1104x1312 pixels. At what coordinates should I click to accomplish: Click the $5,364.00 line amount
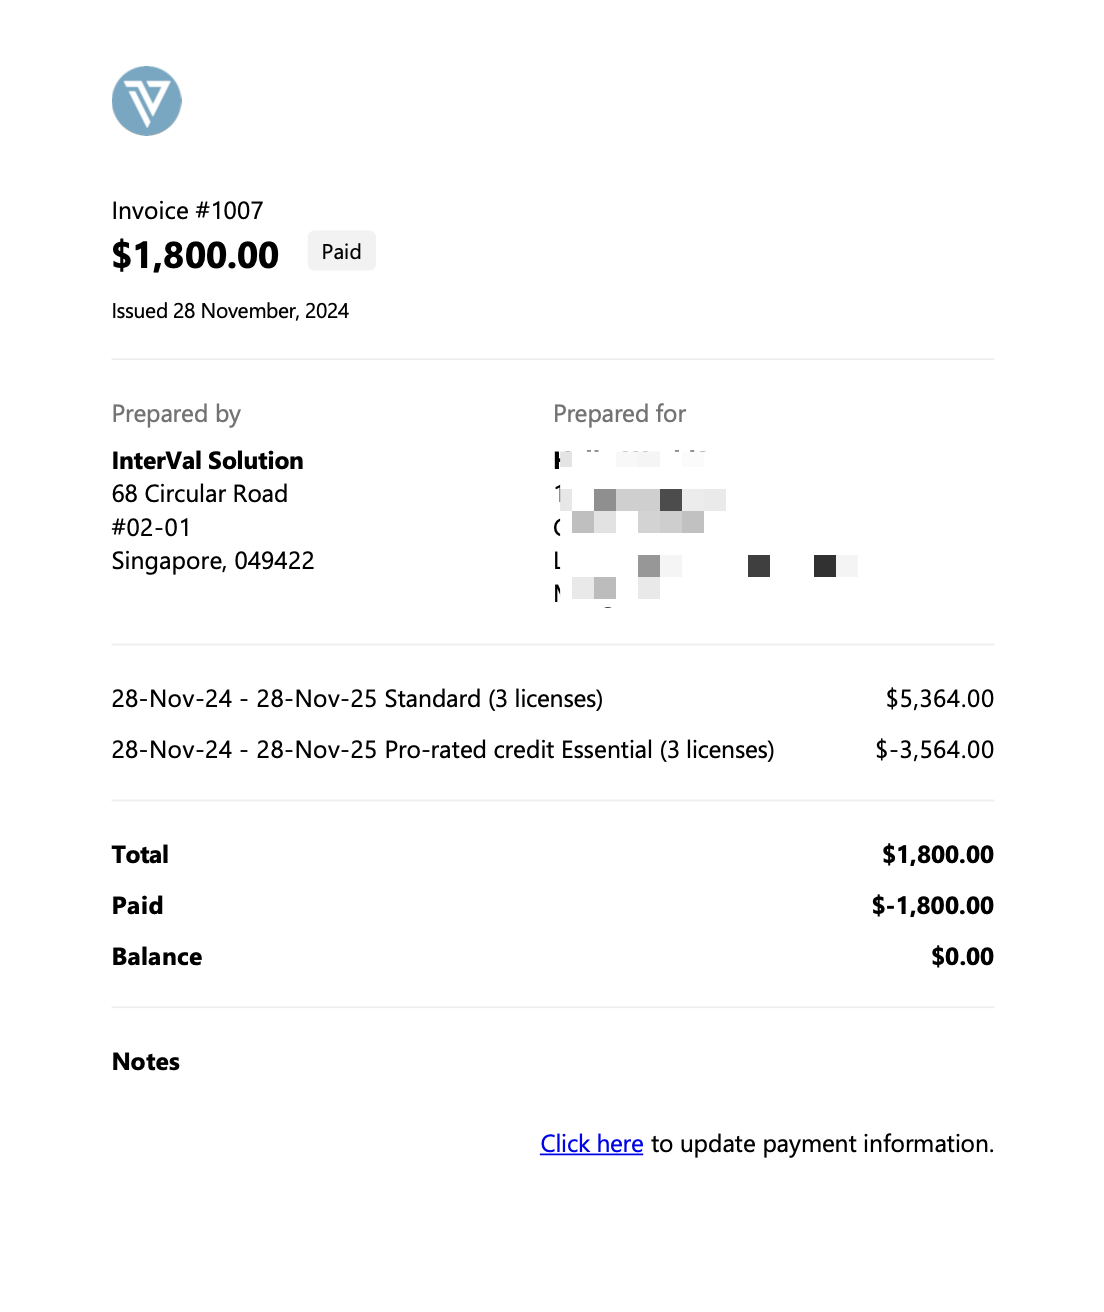pyautogui.click(x=939, y=699)
